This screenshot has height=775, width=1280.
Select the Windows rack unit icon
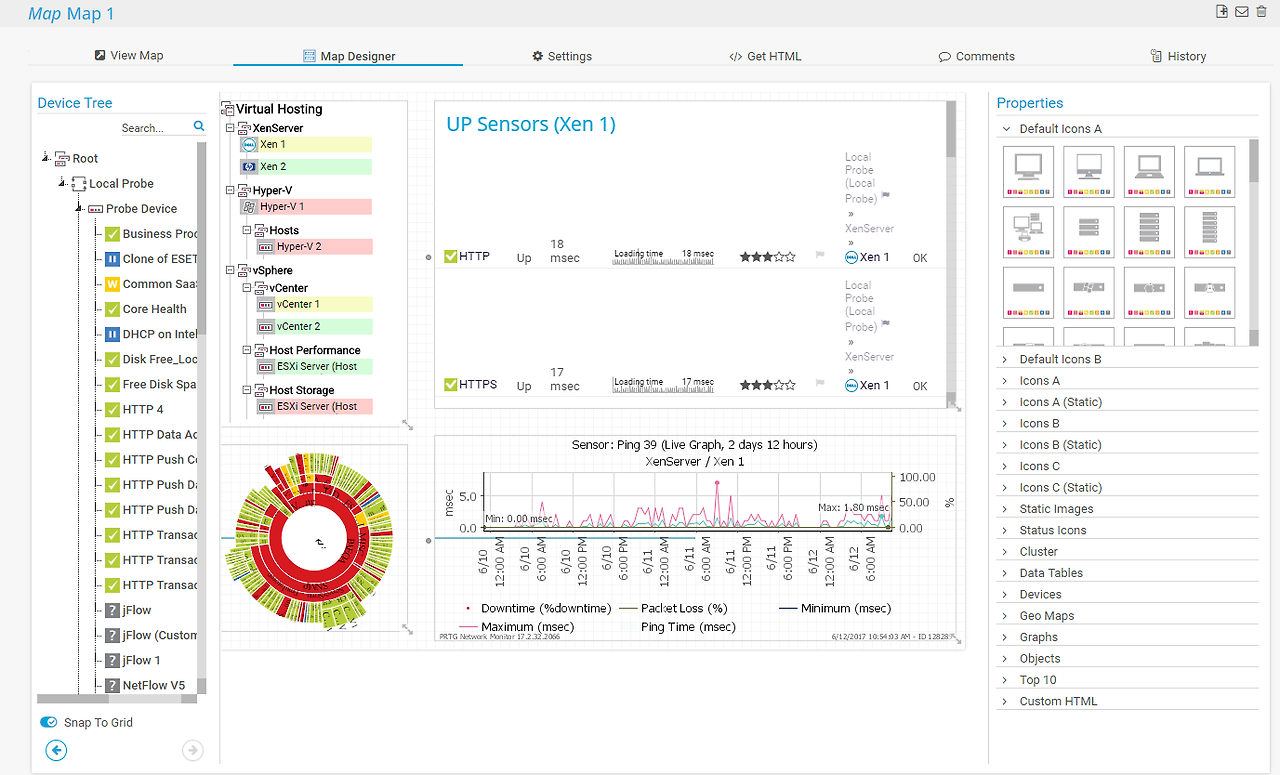pyautogui.click(x=1089, y=292)
